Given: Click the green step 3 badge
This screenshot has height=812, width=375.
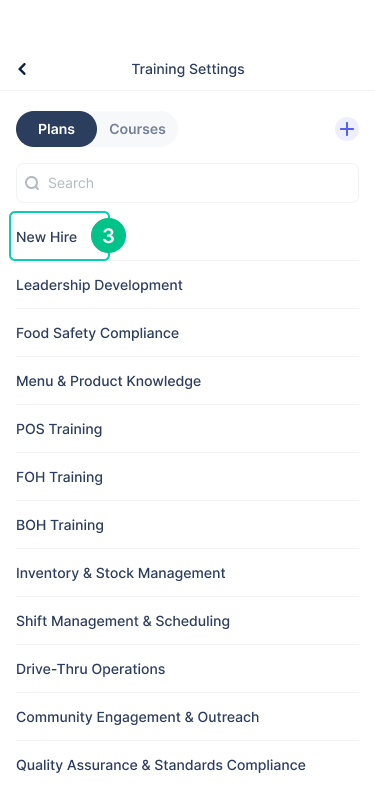Looking at the screenshot, I should 108,236.
